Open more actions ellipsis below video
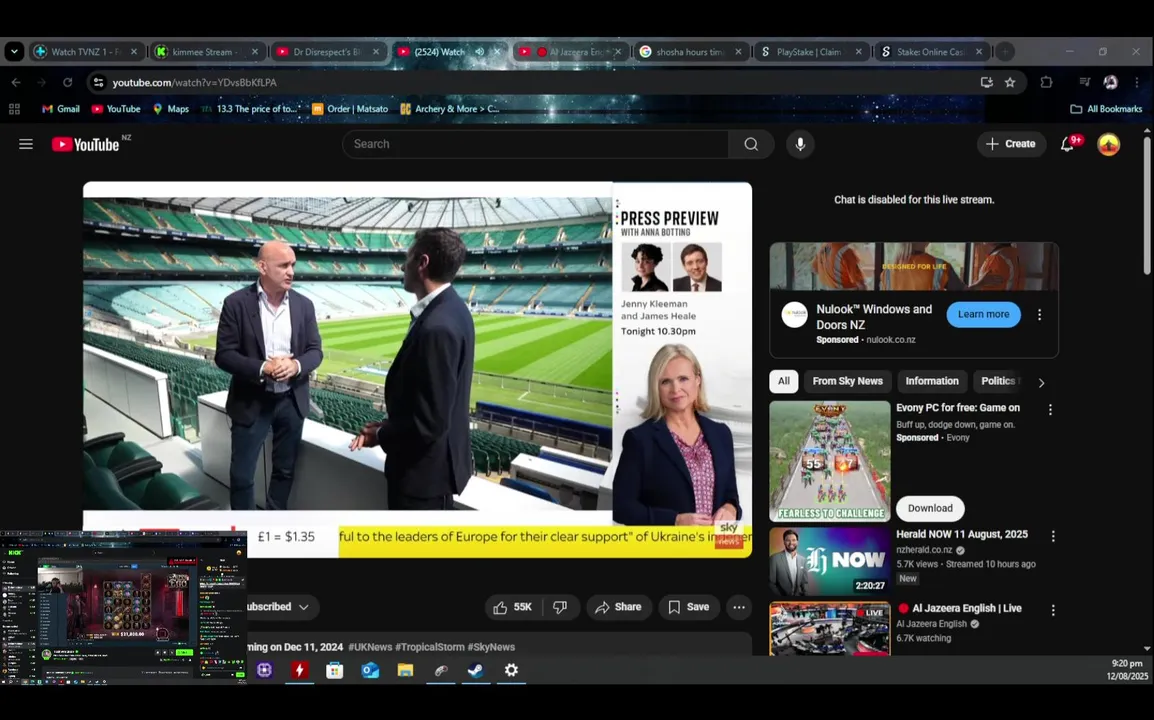Screen dimensions: 1154x720 coord(739,607)
